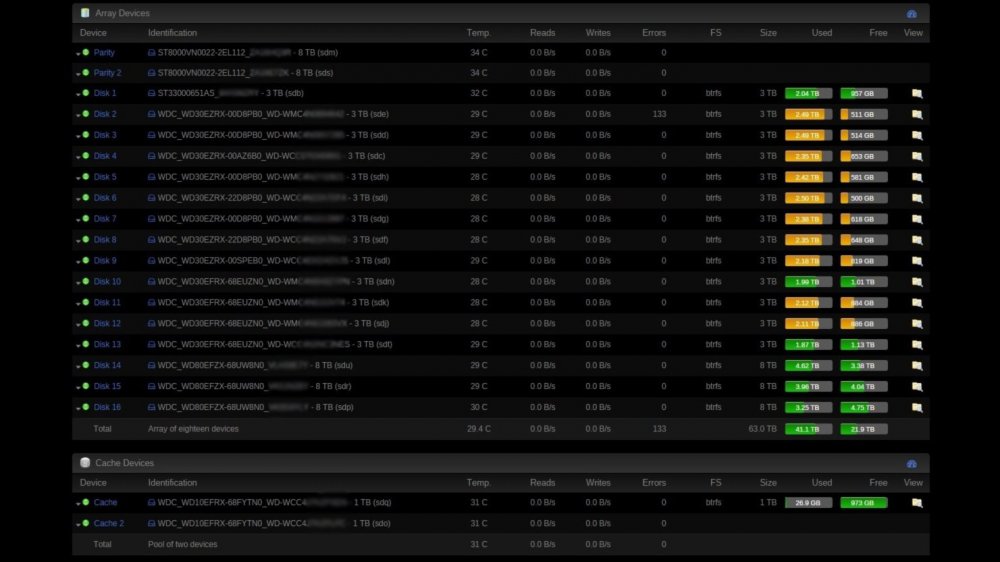1000x562 pixels.
Task: Open the dropdown arrow beside Disk 3
Action: [x=78, y=137]
